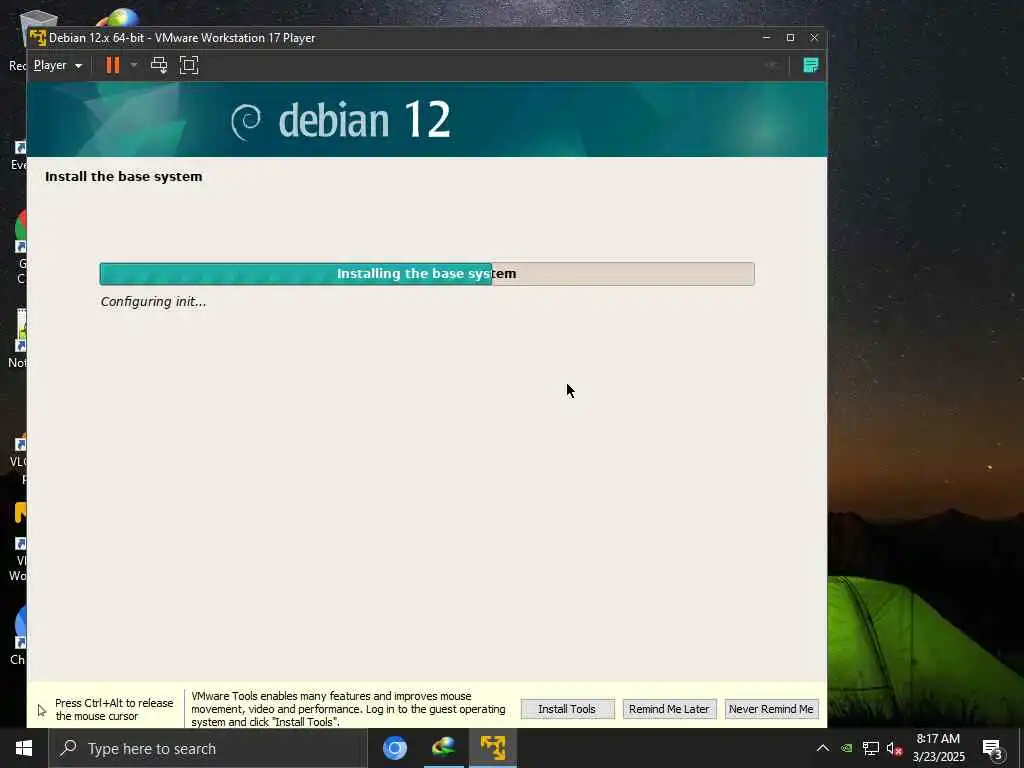Expand the power options arrow next to pause
The height and width of the screenshot is (768, 1024).
click(134, 65)
